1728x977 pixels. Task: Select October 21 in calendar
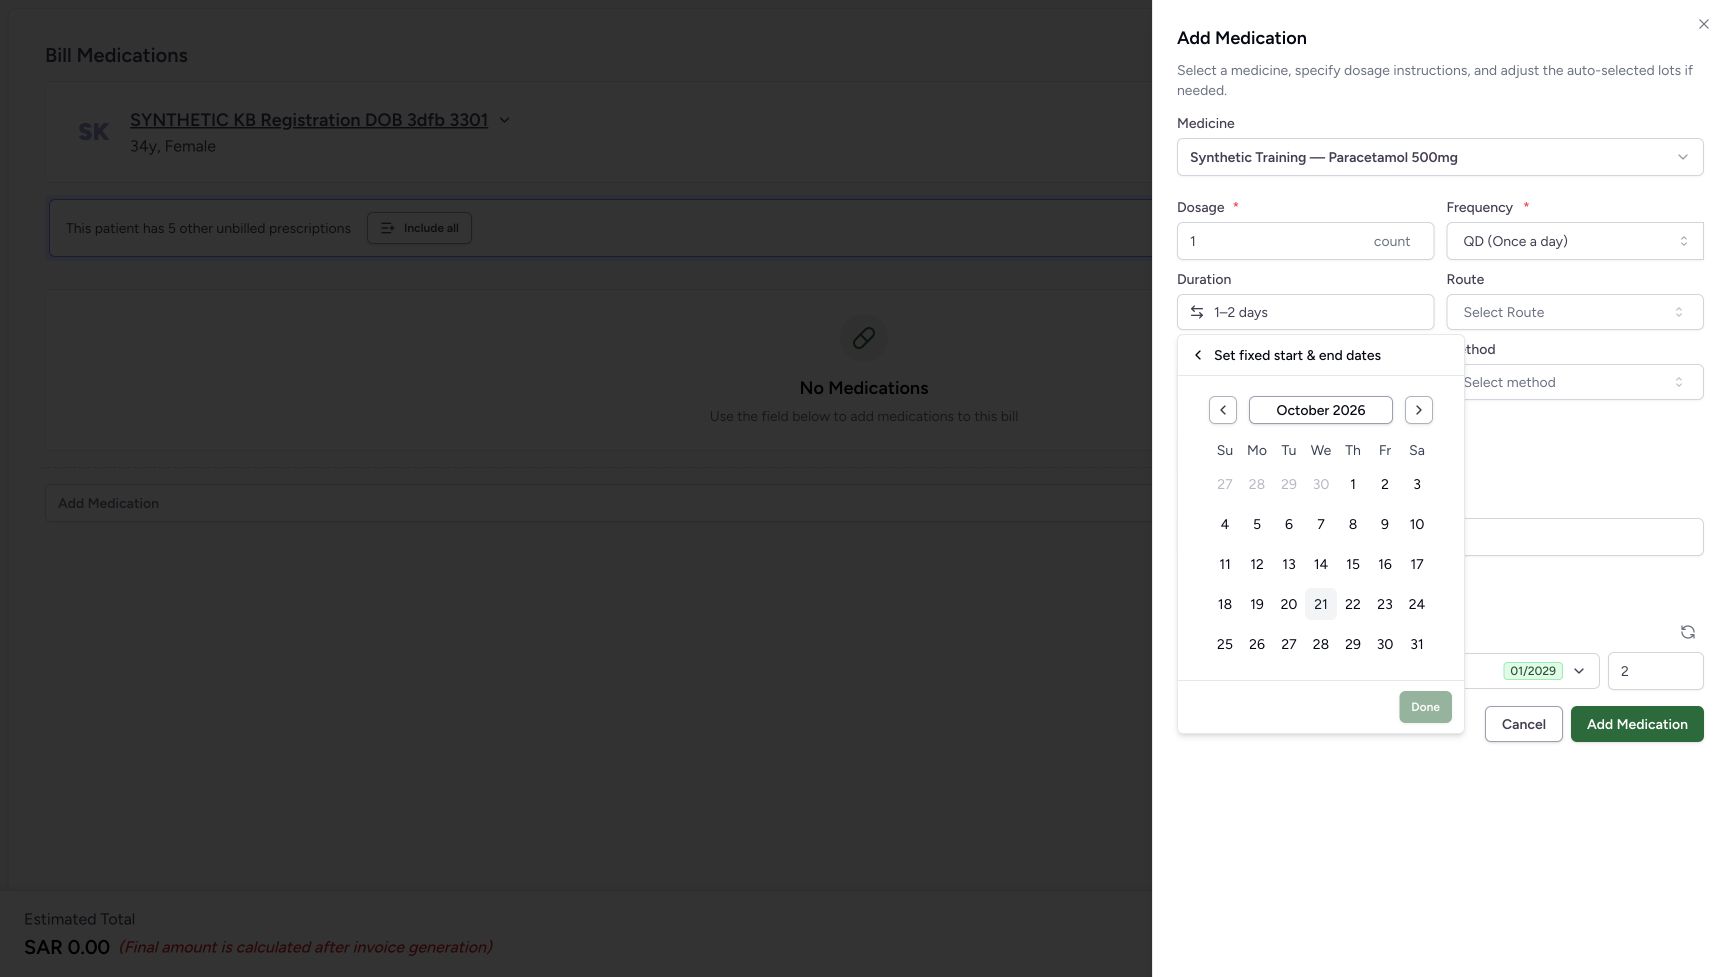[x=1320, y=604]
